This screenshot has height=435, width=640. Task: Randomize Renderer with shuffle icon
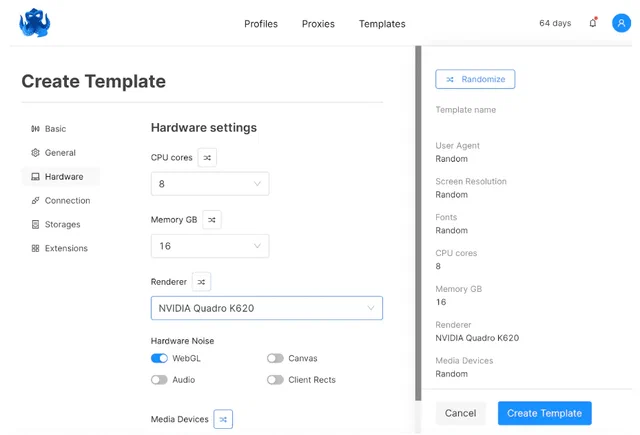coord(201,282)
